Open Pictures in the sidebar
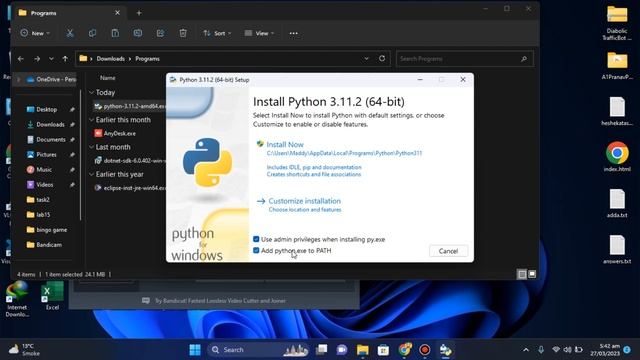The image size is (640, 360). tap(46, 155)
